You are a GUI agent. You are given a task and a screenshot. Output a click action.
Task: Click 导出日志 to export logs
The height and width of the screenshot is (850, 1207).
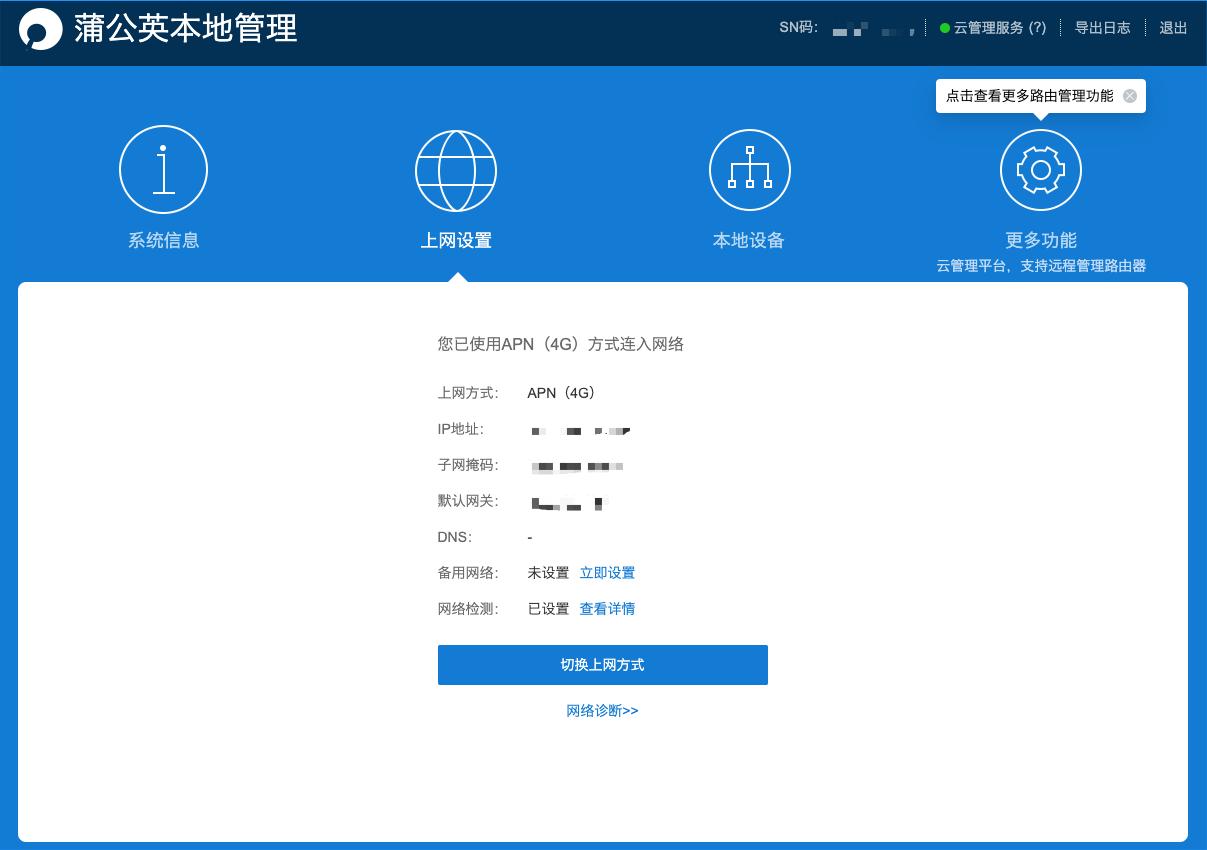click(1102, 28)
